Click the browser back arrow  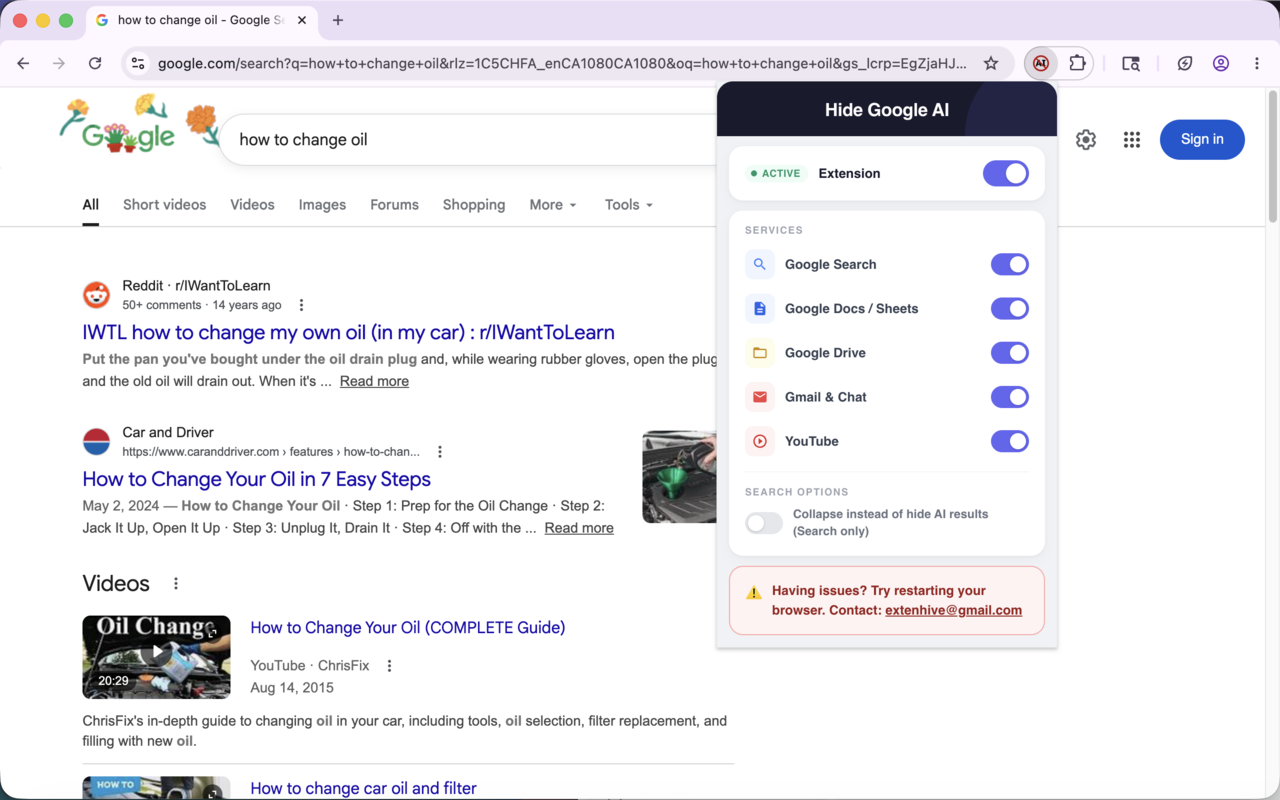pyautogui.click(x=23, y=63)
